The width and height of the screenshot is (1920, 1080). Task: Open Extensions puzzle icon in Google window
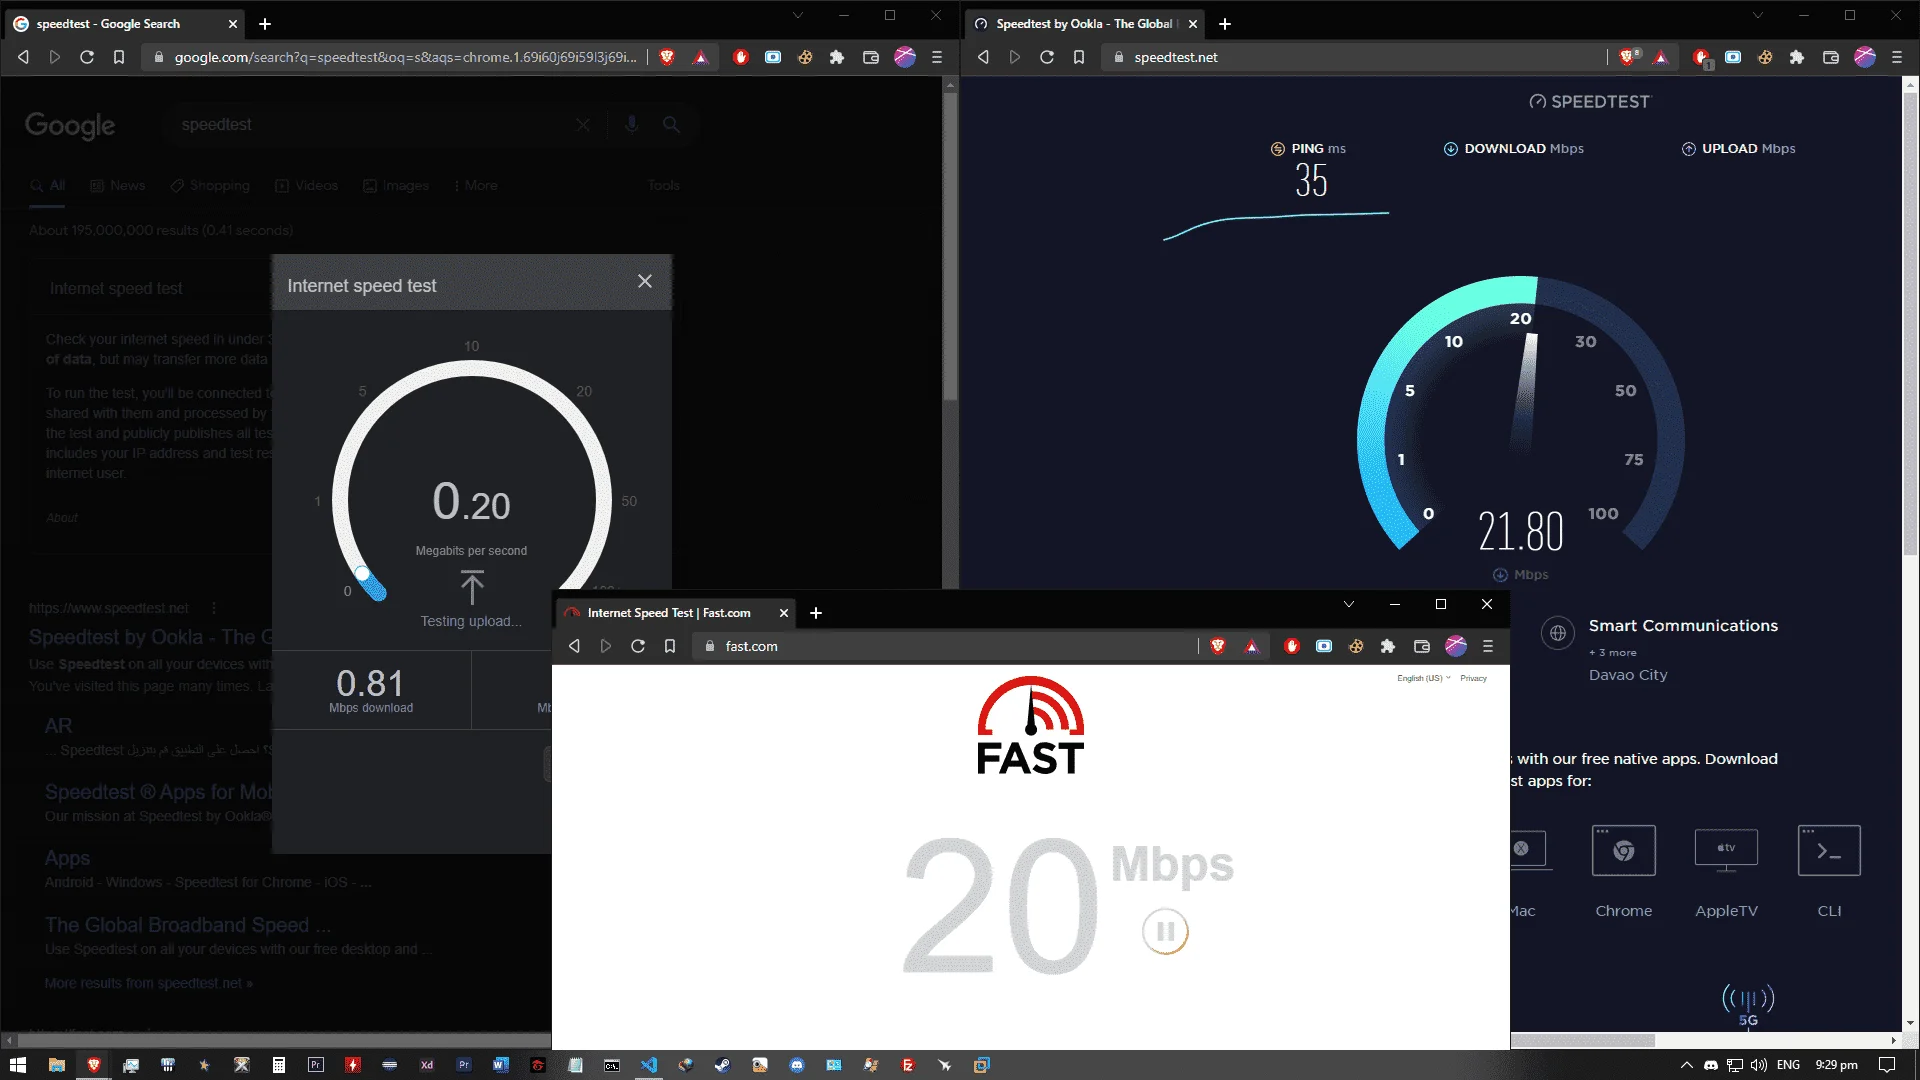[837, 57]
